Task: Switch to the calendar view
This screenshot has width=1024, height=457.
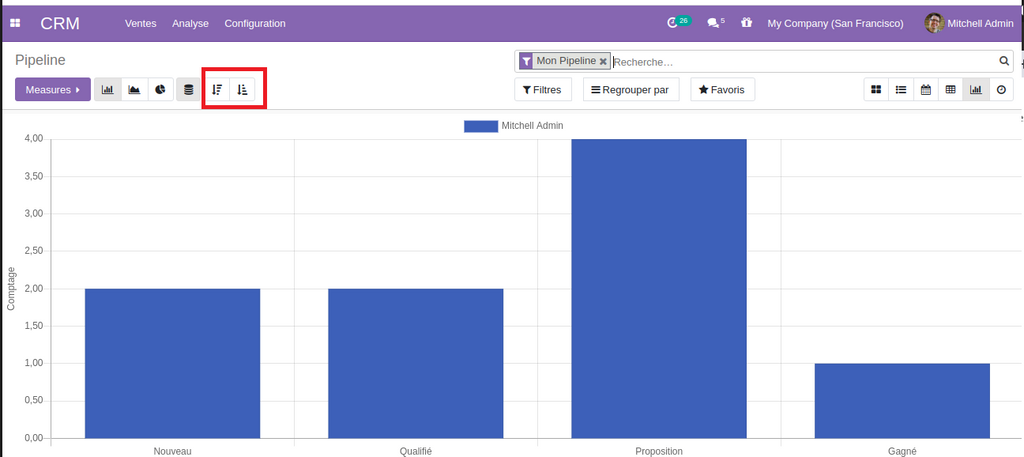Action: [926, 90]
